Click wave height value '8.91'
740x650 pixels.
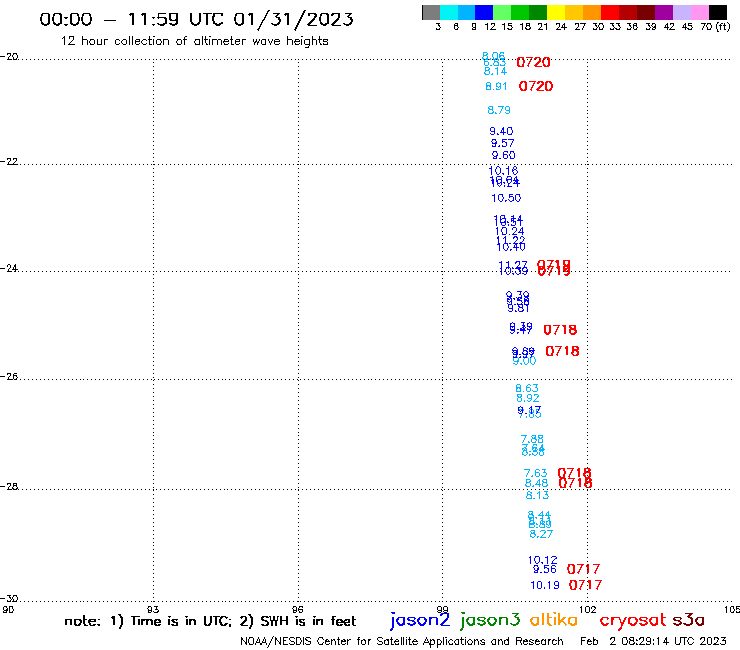coord(496,86)
